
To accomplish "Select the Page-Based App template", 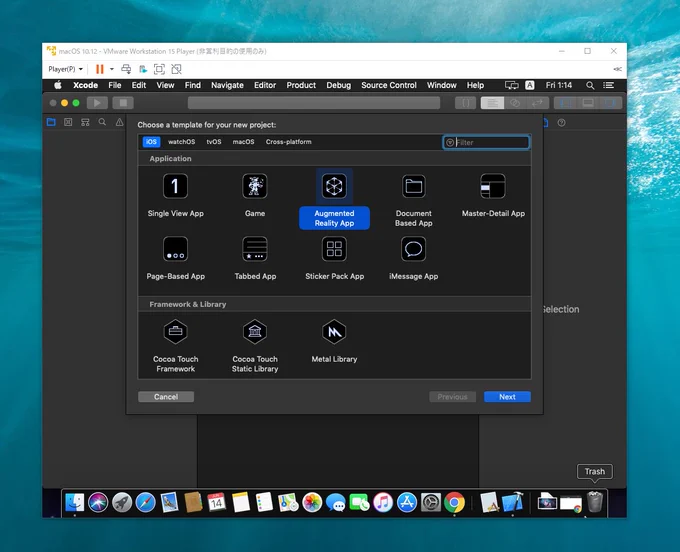I will tap(175, 258).
